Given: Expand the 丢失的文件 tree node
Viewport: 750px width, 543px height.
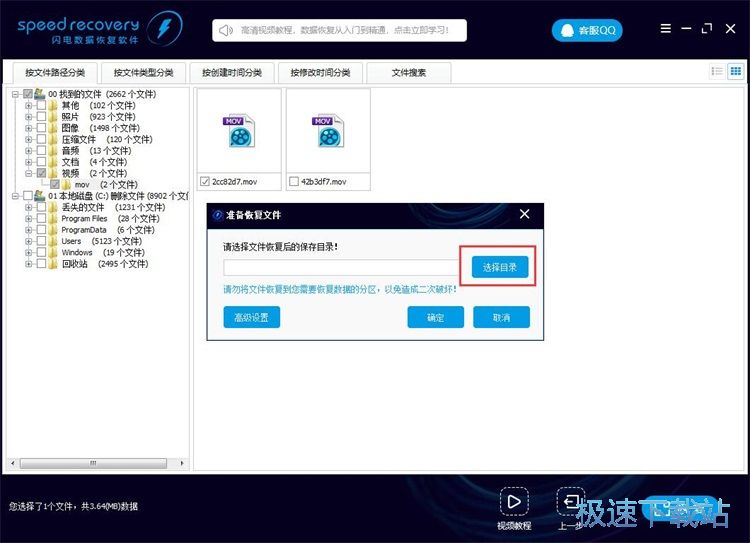Looking at the screenshot, I should click(29, 207).
